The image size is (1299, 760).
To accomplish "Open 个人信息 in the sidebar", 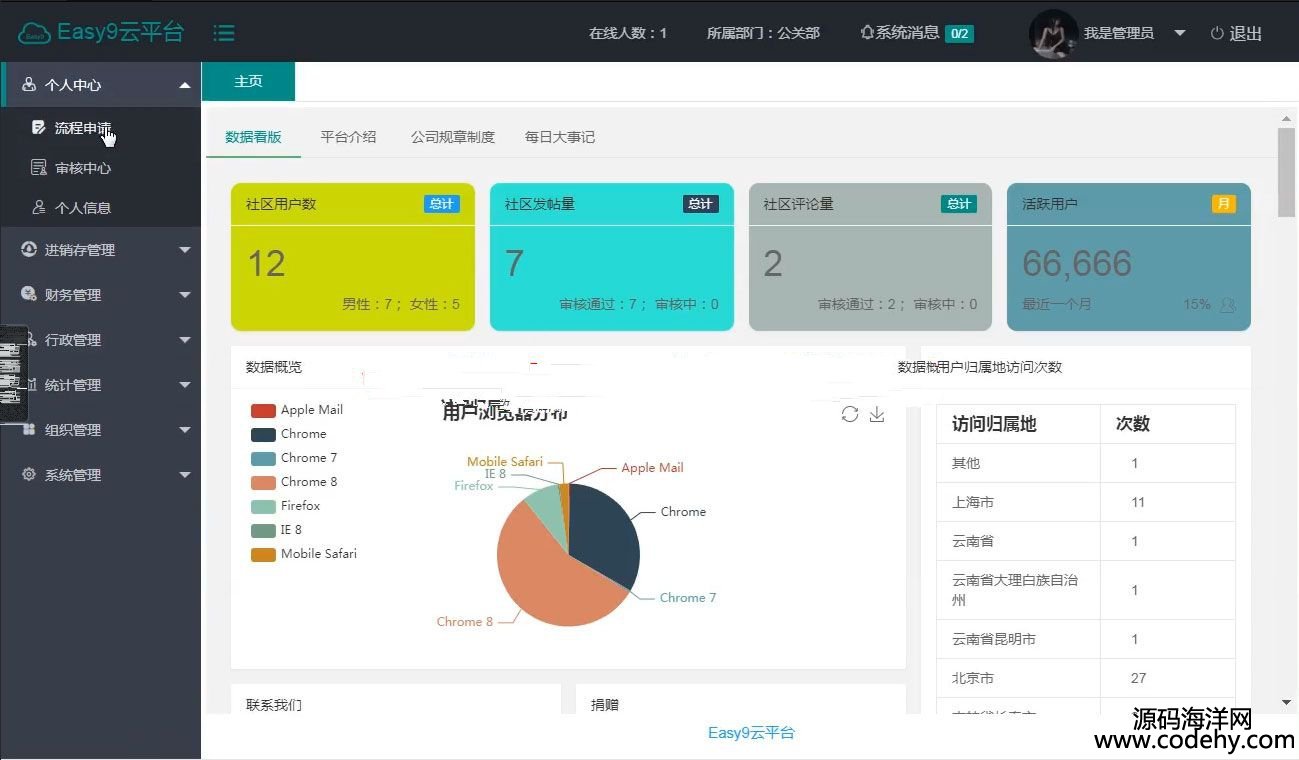I will click(82, 208).
